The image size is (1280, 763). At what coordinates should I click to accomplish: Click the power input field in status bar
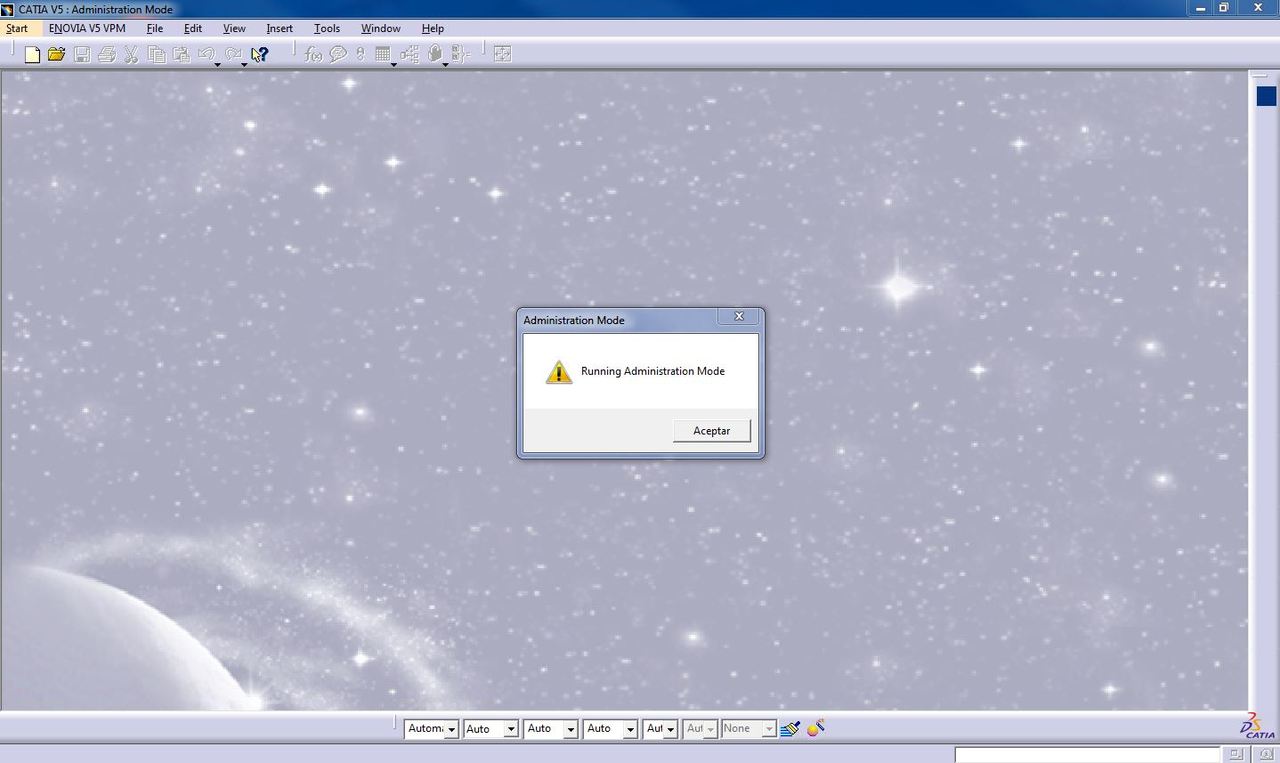(1087, 755)
